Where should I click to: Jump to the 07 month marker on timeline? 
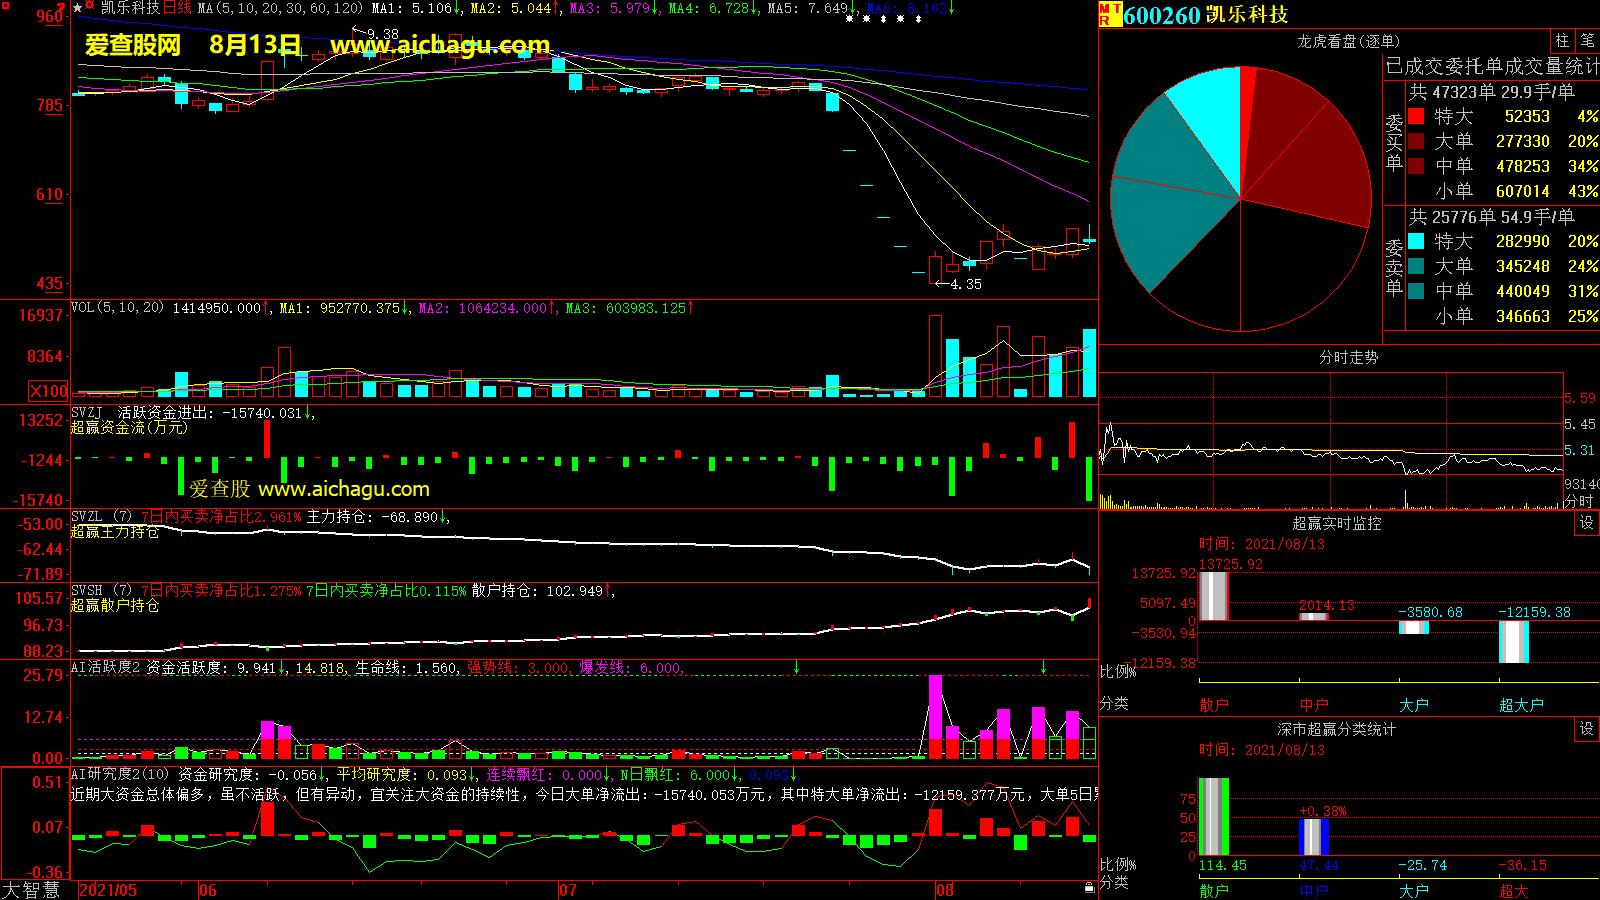[x=567, y=890]
